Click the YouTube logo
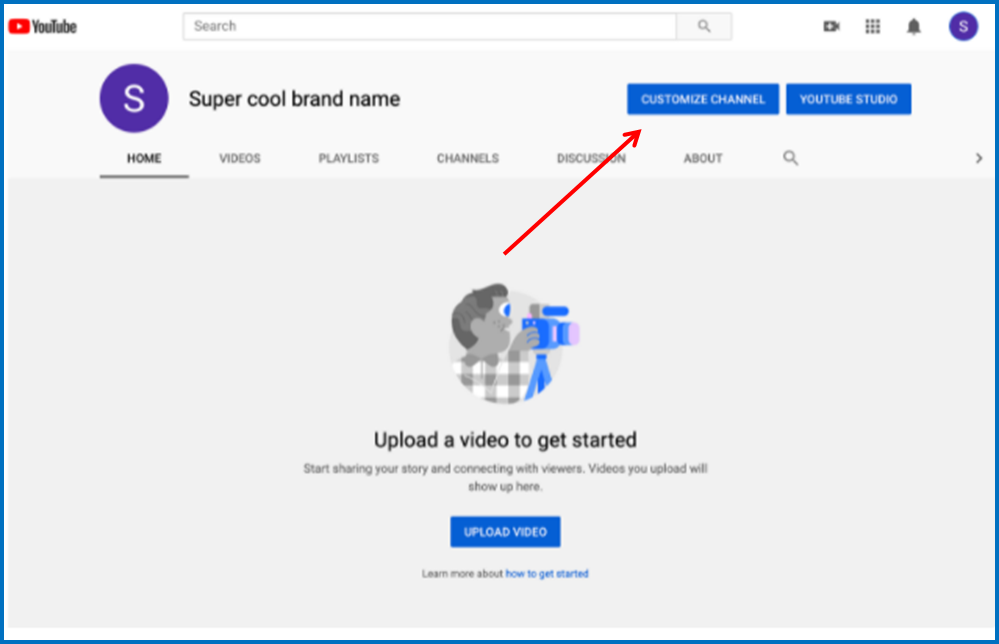Image resolution: width=999 pixels, height=644 pixels. (42, 26)
